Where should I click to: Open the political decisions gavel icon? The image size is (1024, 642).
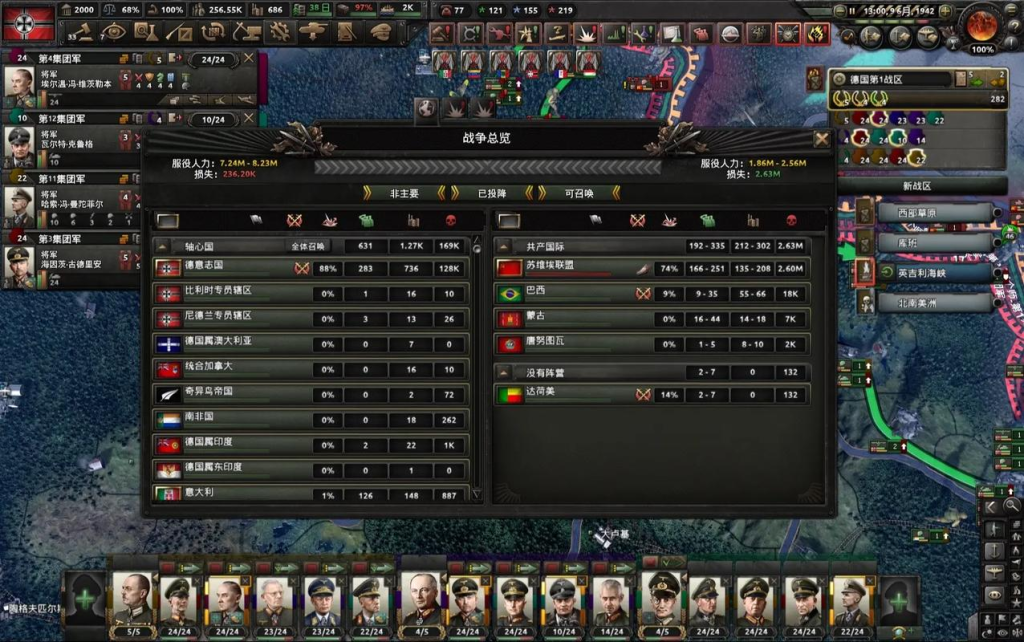pyautogui.click(x=80, y=31)
